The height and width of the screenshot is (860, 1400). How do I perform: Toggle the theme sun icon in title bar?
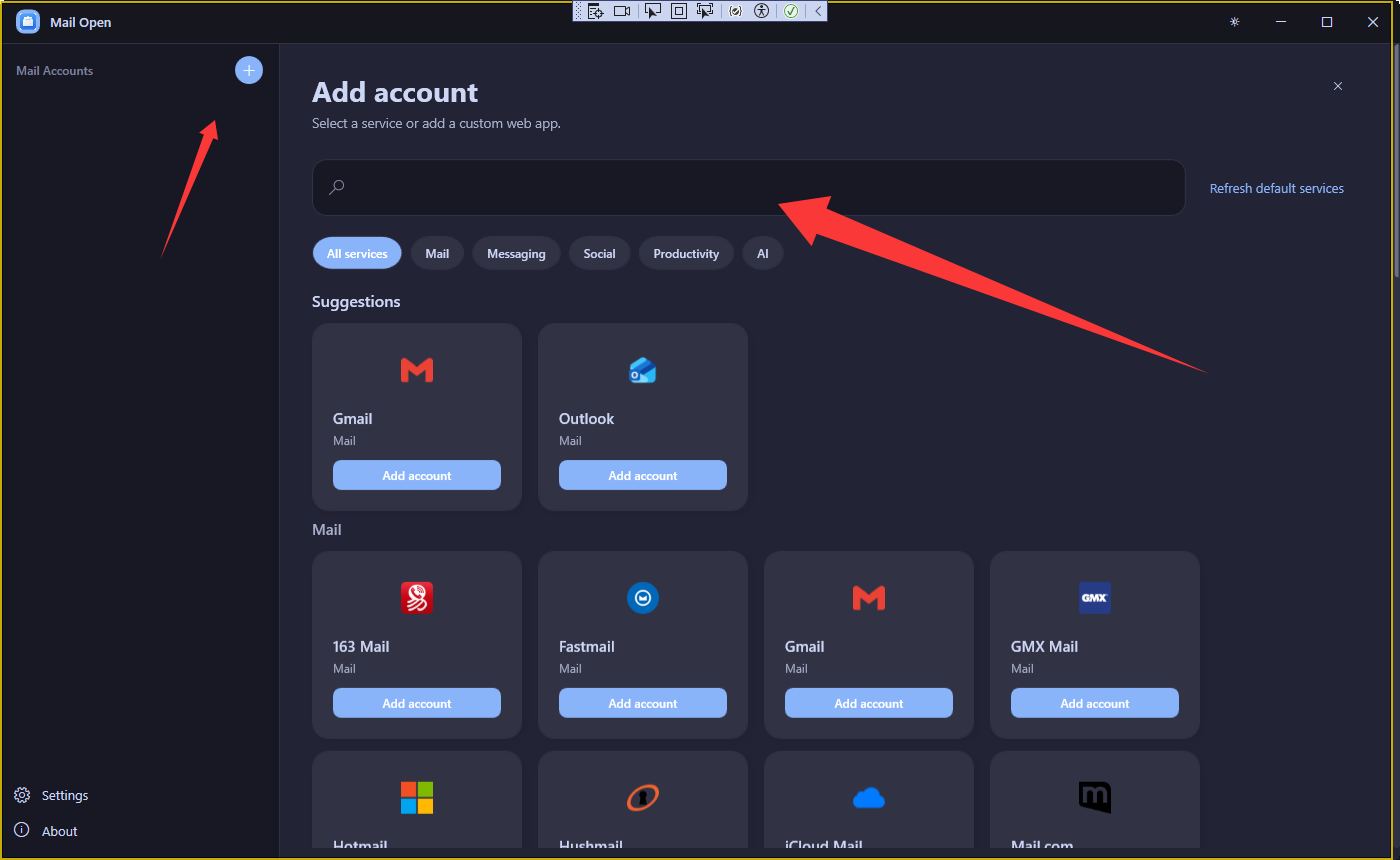pos(1235,22)
